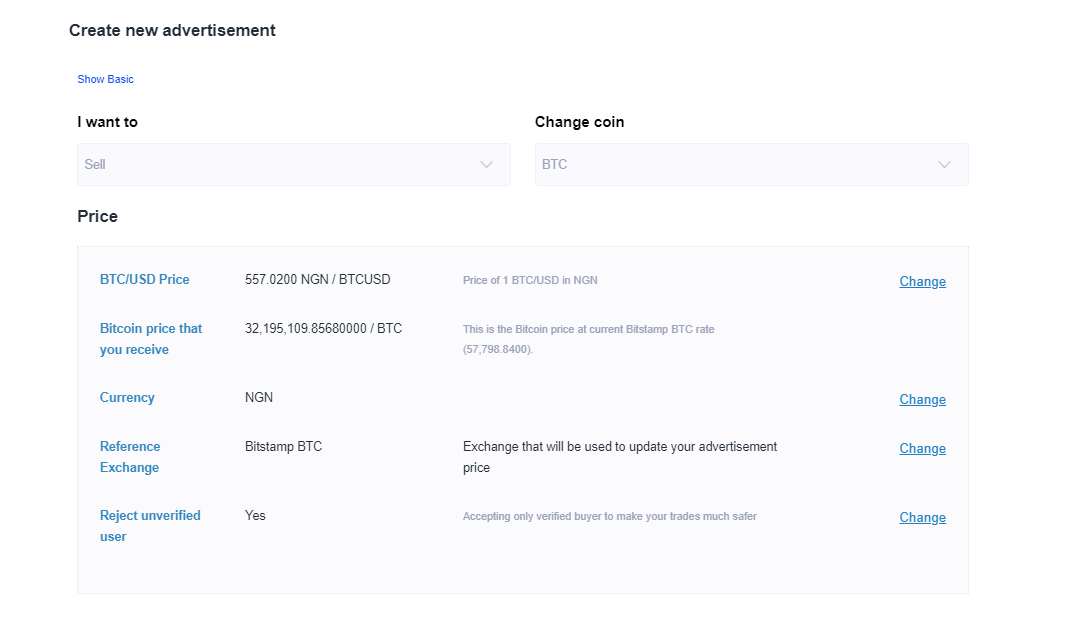Click the 'Create new advertisement' heading
The height and width of the screenshot is (619, 1073).
click(x=172, y=30)
